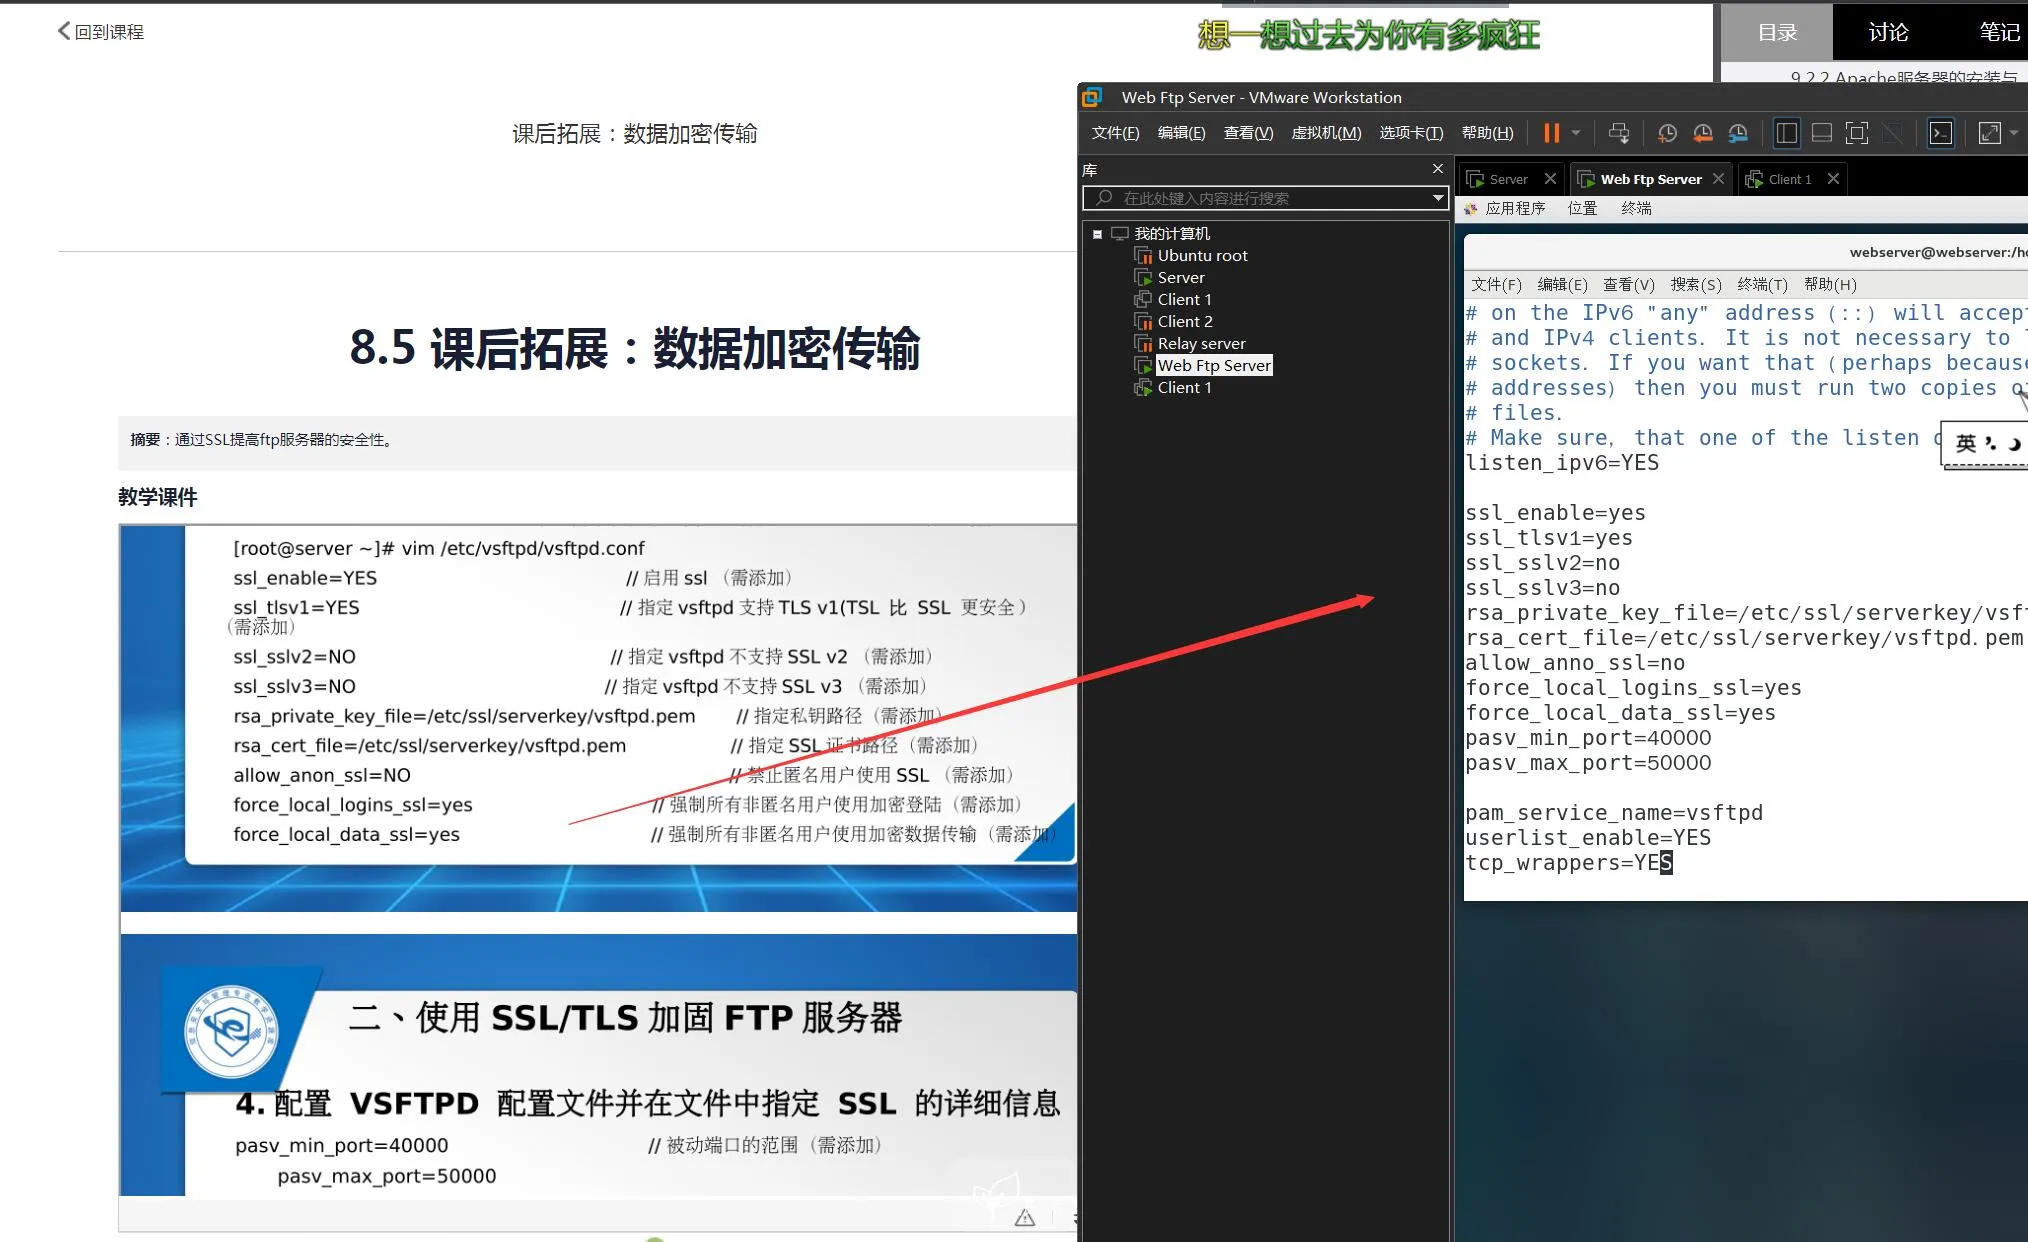Open VMware 虚拟机(M) menu
Viewport: 2028px width, 1242px height.
(1326, 133)
